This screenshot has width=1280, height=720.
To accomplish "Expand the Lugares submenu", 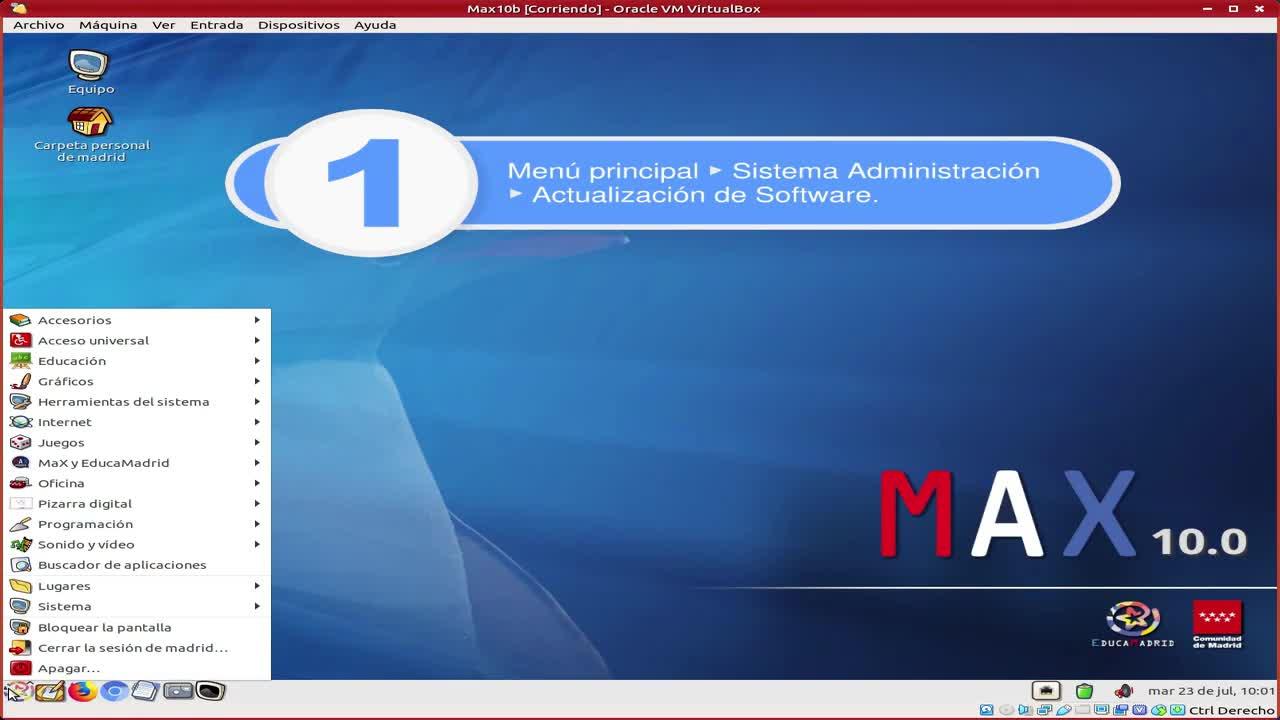I will coord(136,586).
